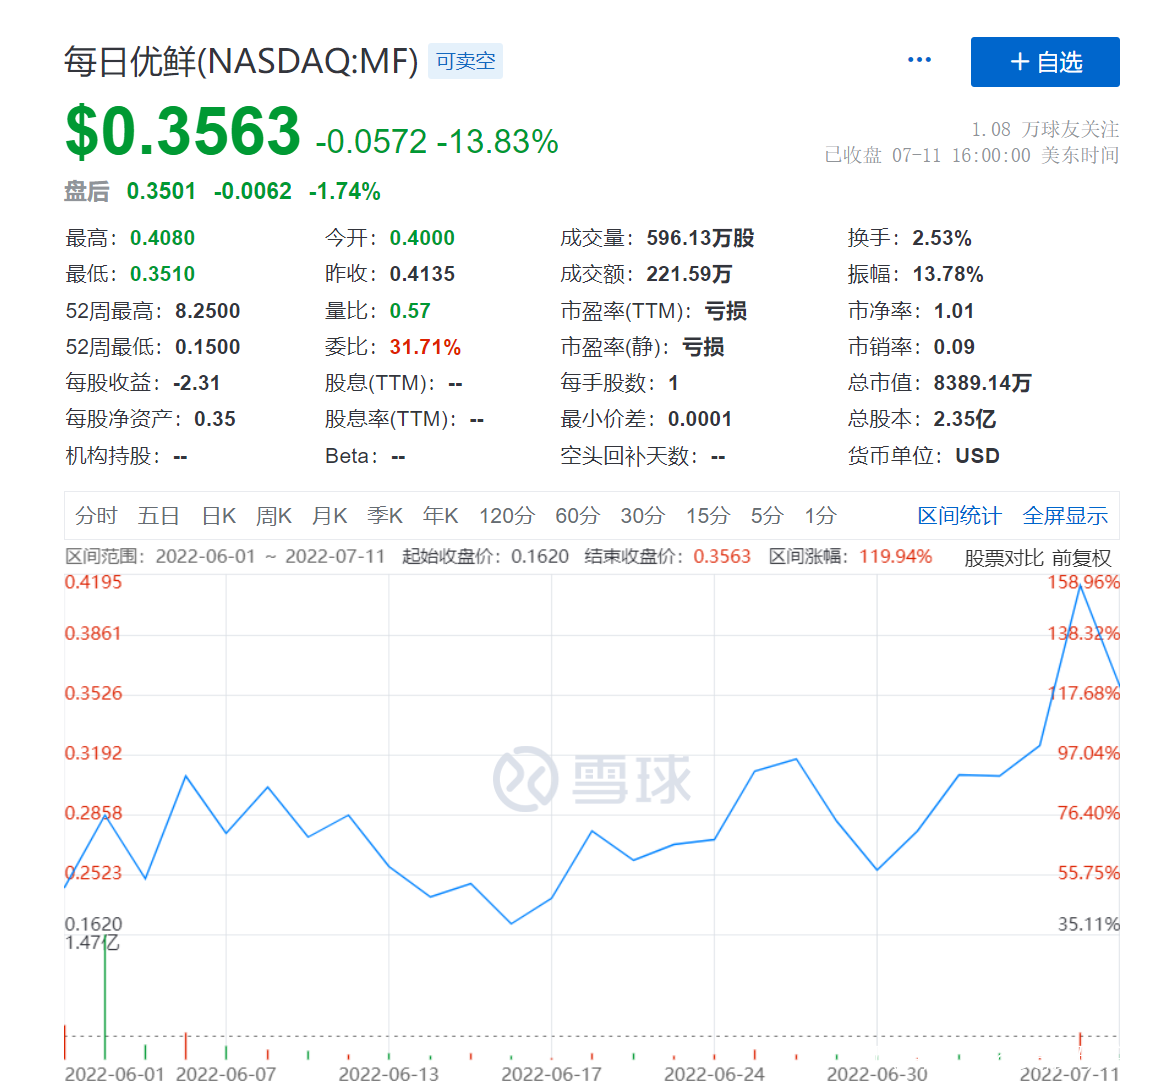Viewport: 1174px width, 1088px height.
Task: Open the 60分 interval chart
Action: click(x=577, y=515)
